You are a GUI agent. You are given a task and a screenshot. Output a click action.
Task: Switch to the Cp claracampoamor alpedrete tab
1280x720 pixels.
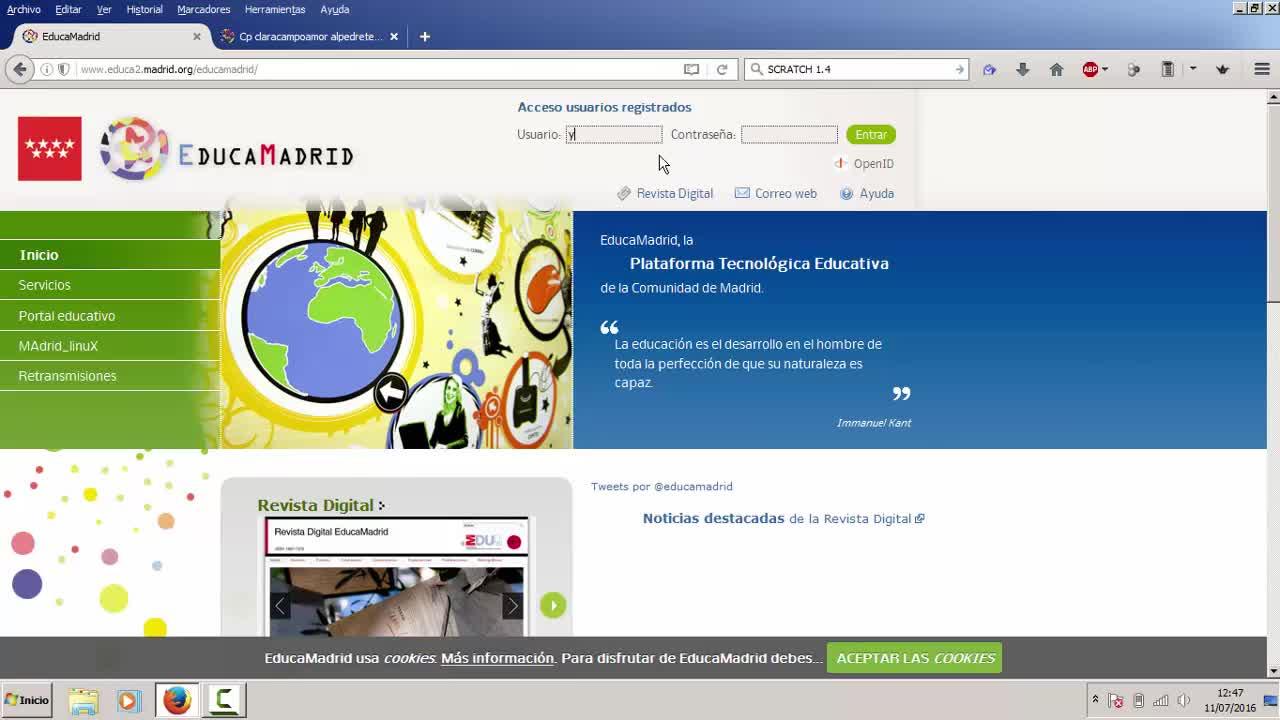[310, 36]
